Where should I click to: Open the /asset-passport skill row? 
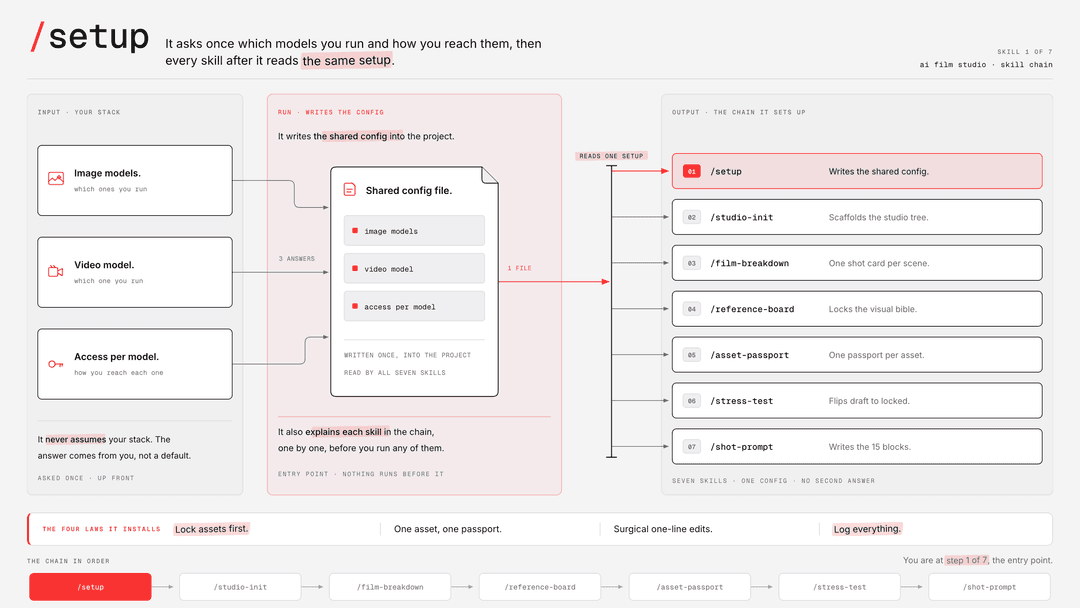point(857,355)
